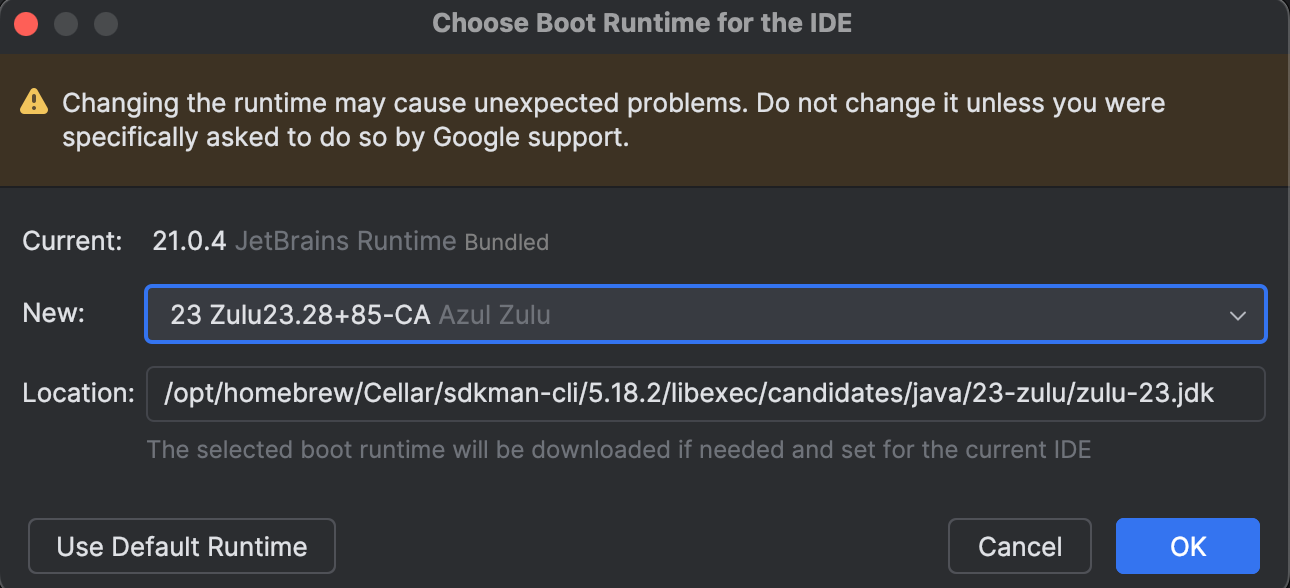The height and width of the screenshot is (588, 1290).
Task: Click the gray minimize window button
Action: (66, 23)
